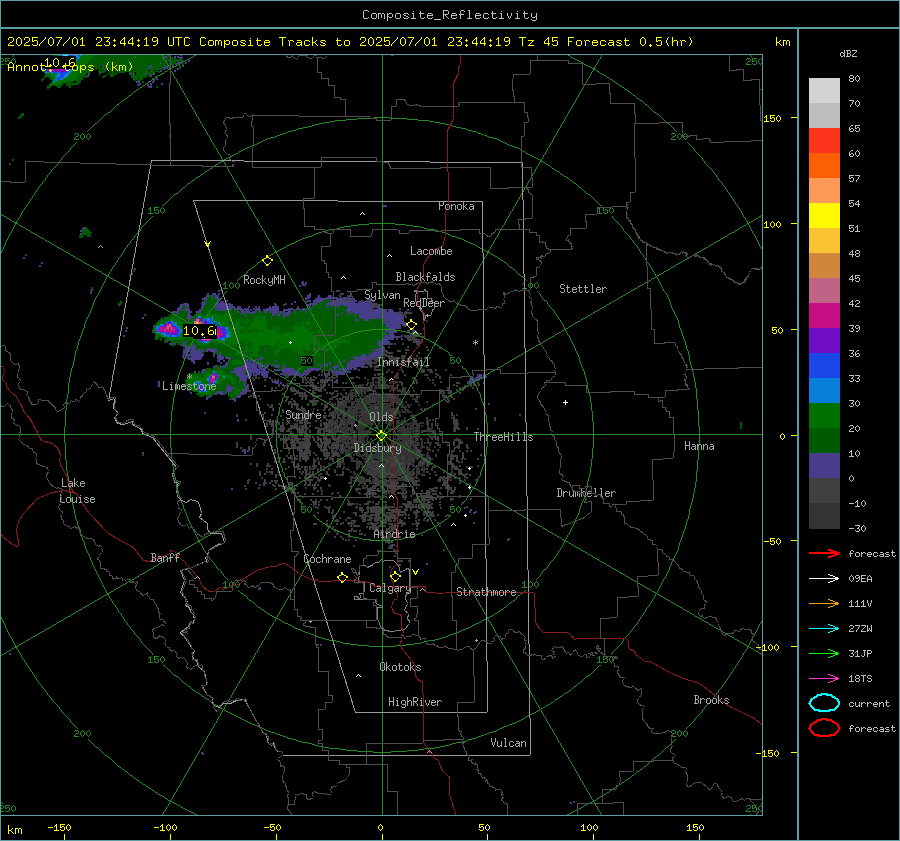Viewport: 900px width, 841px height.
Task: Click the Limestone label
Action: point(189,386)
